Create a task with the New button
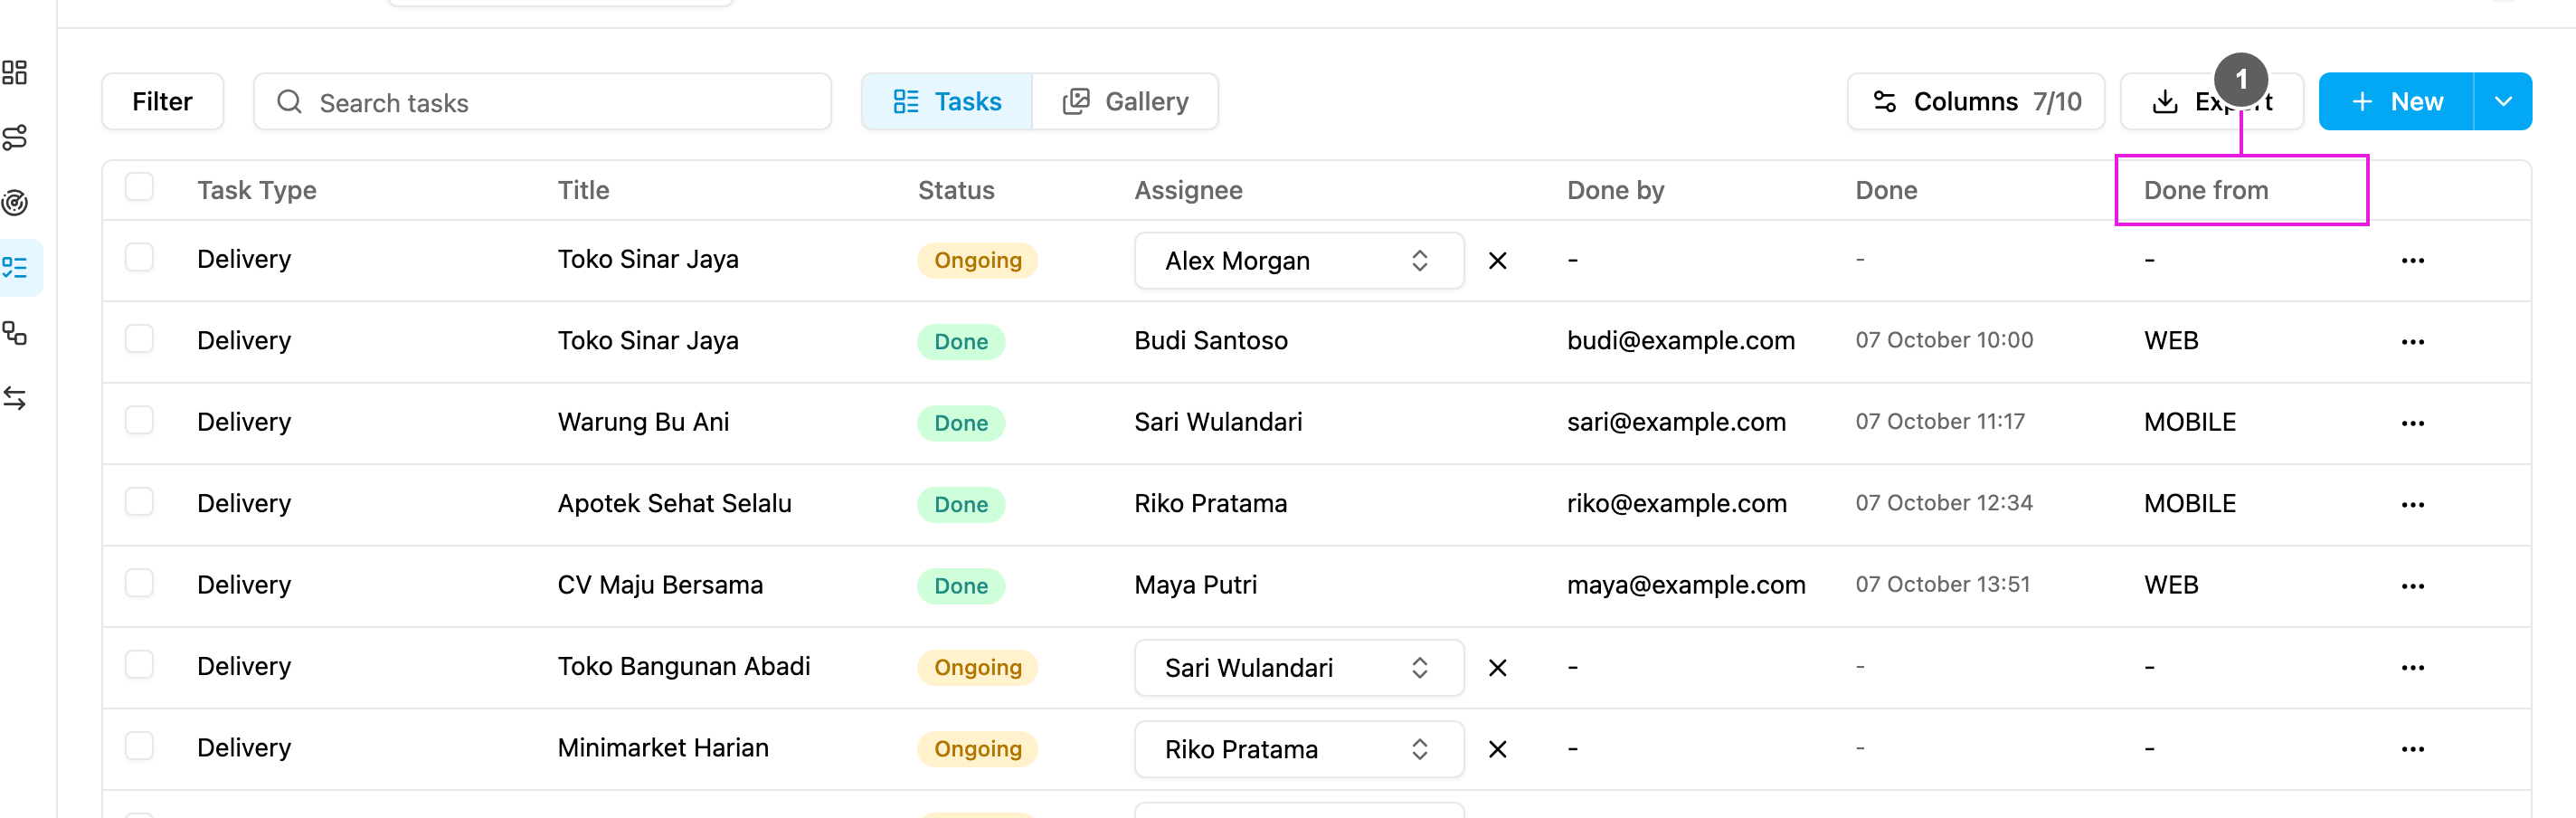 tap(2396, 101)
